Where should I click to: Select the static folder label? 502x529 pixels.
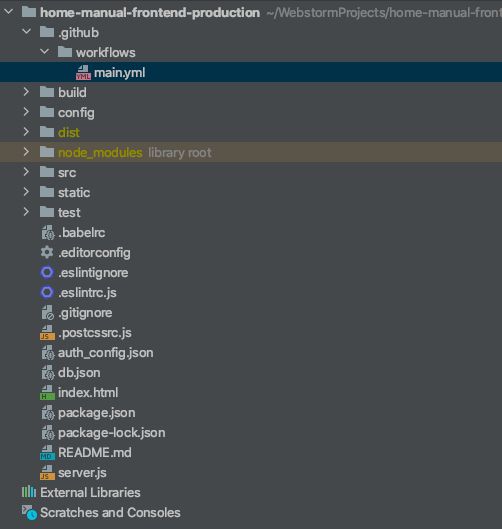click(x=74, y=192)
